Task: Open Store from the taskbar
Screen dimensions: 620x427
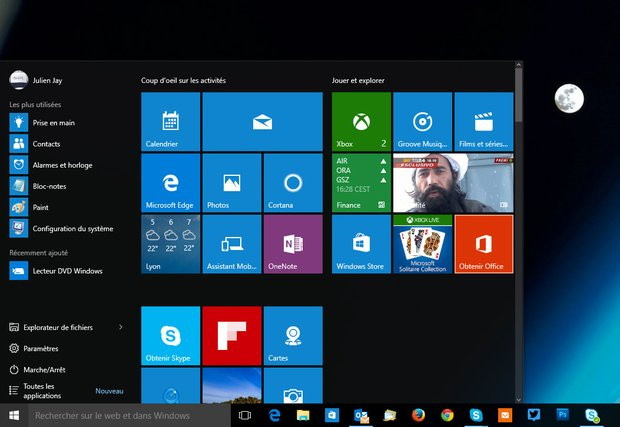Action: (x=332, y=416)
